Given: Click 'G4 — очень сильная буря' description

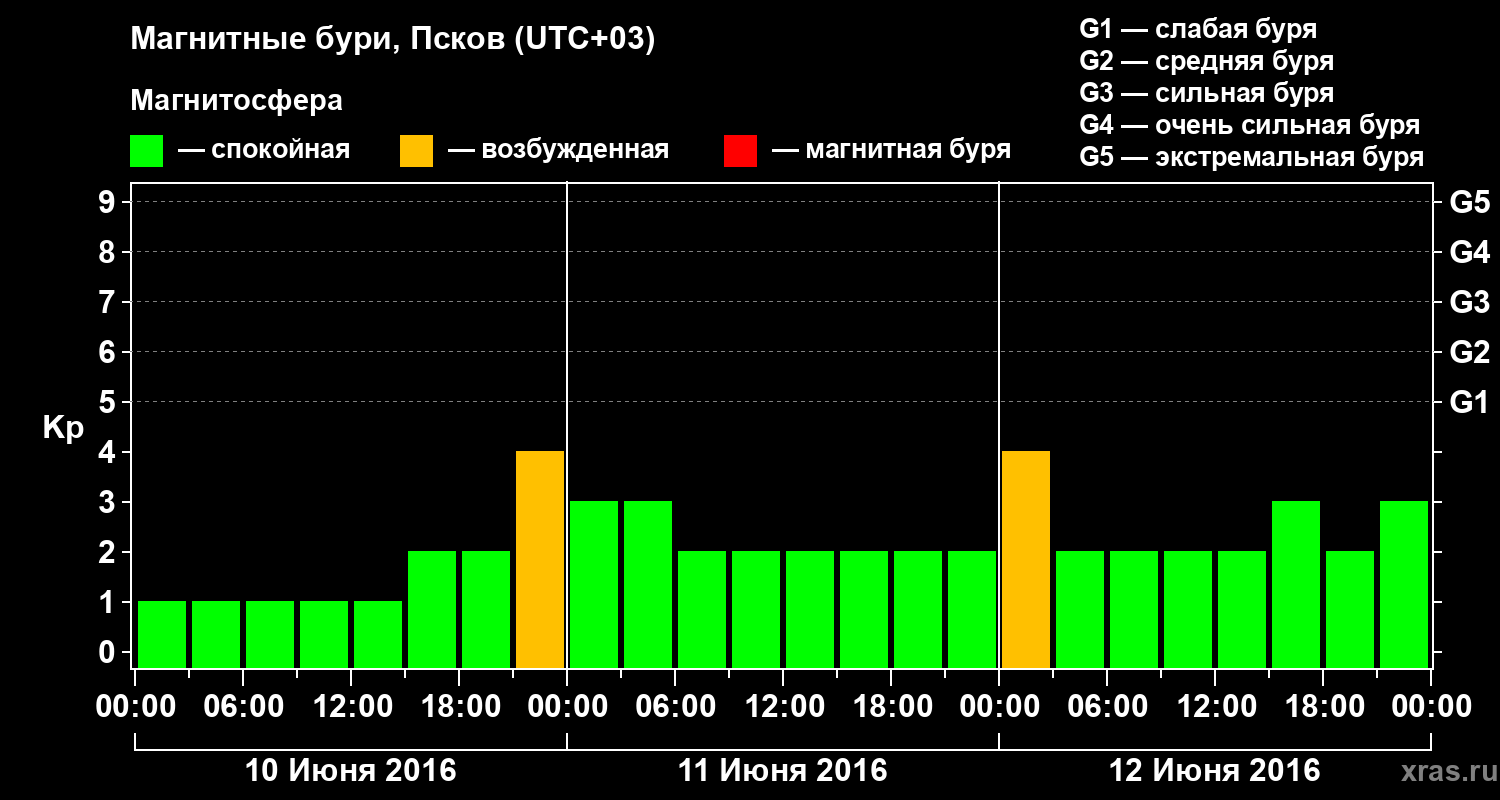Looking at the screenshot, I should click(x=1250, y=125).
